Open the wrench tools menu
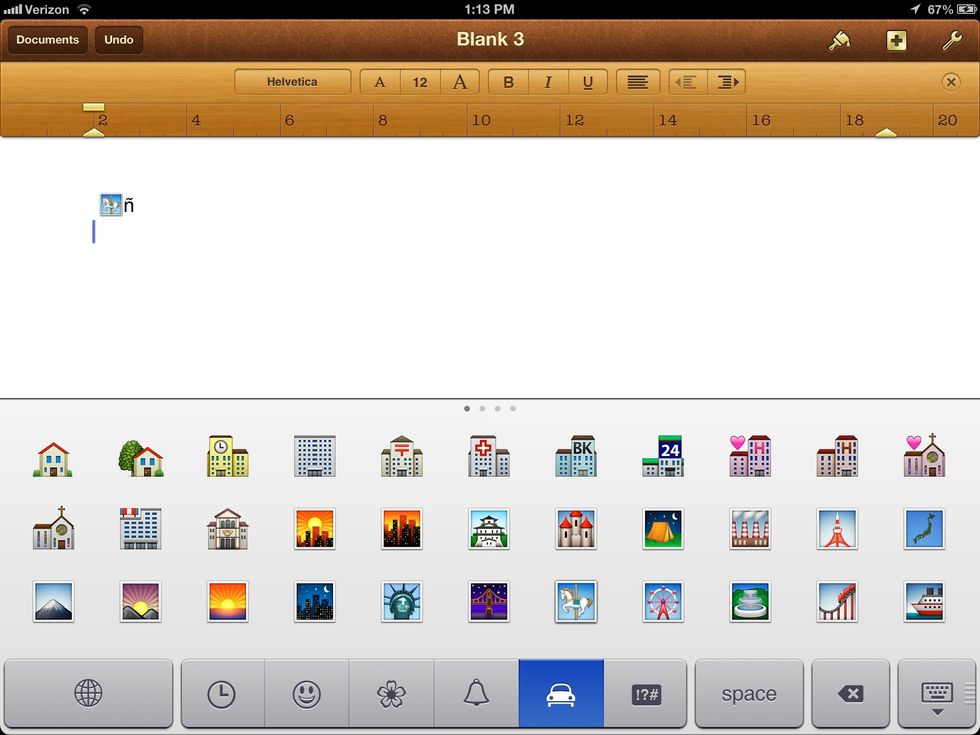Screen dimensions: 980x735 (952, 41)
